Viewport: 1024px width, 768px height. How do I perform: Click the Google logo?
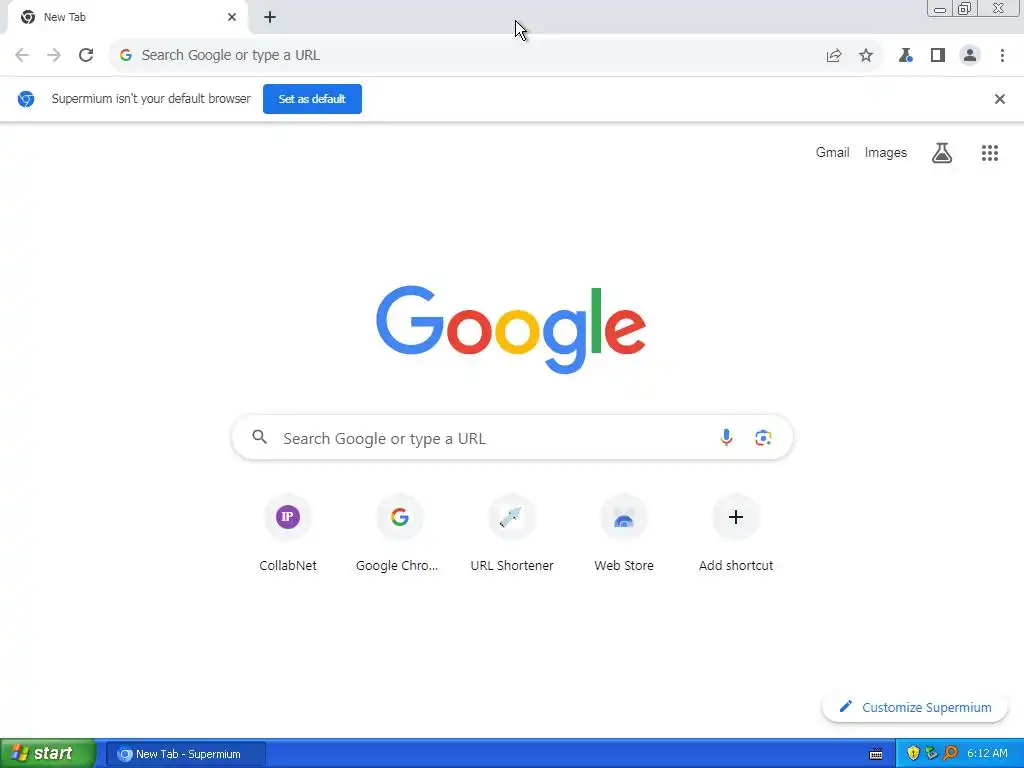tap(511, 329)
